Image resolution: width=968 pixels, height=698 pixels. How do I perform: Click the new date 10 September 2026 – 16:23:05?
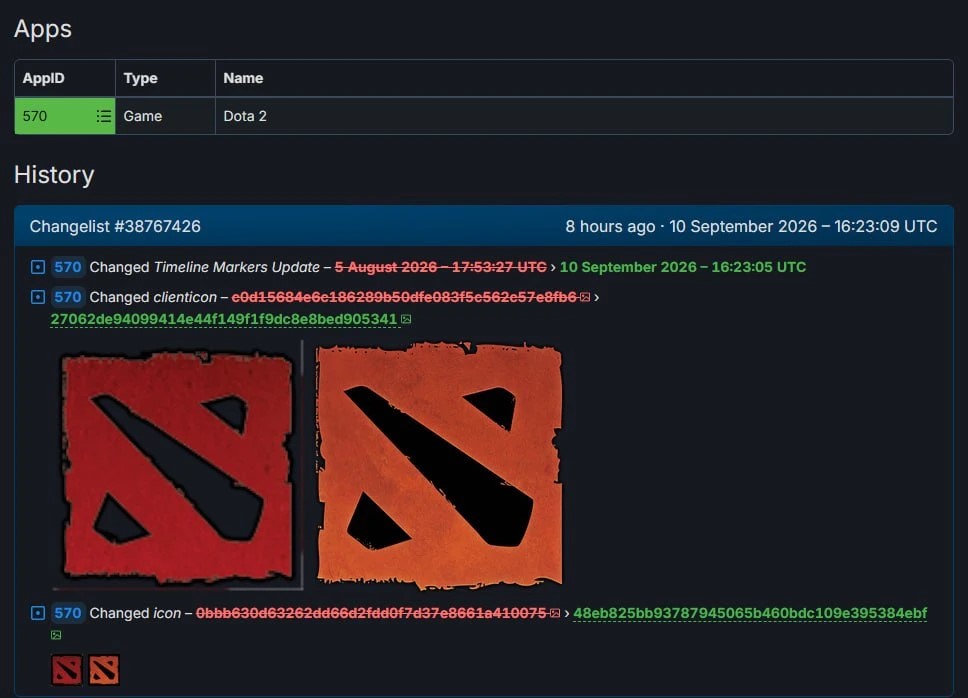[683, 267]
